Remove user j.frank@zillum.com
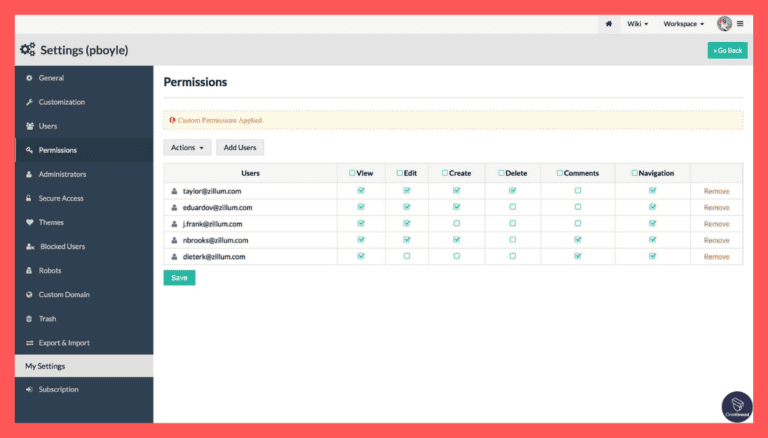Screen dimensions: 768x438 point(716,223)
